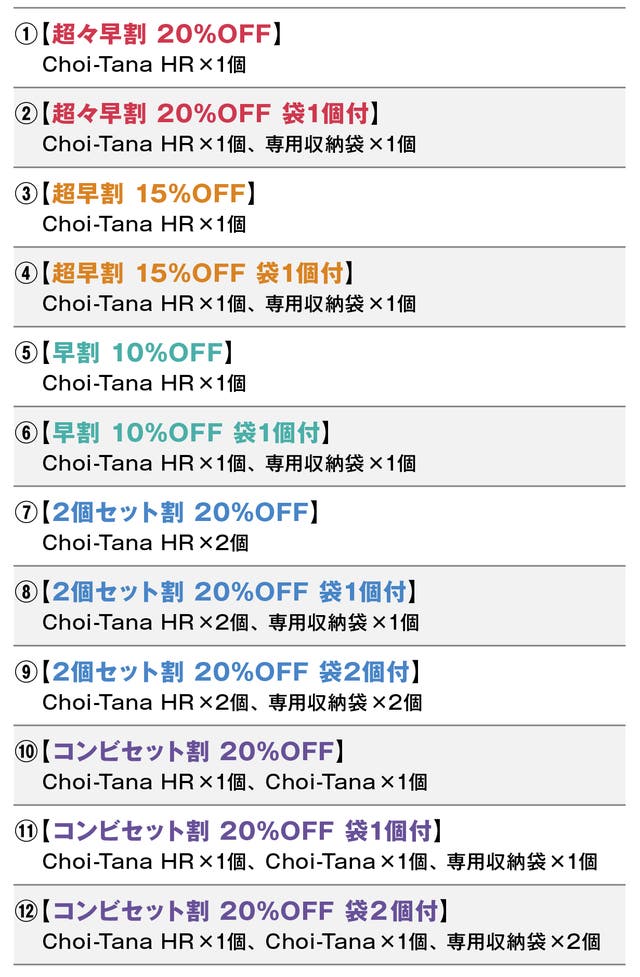Click the circled number 12 icon
640x977 pixels.
click(25, 912)
